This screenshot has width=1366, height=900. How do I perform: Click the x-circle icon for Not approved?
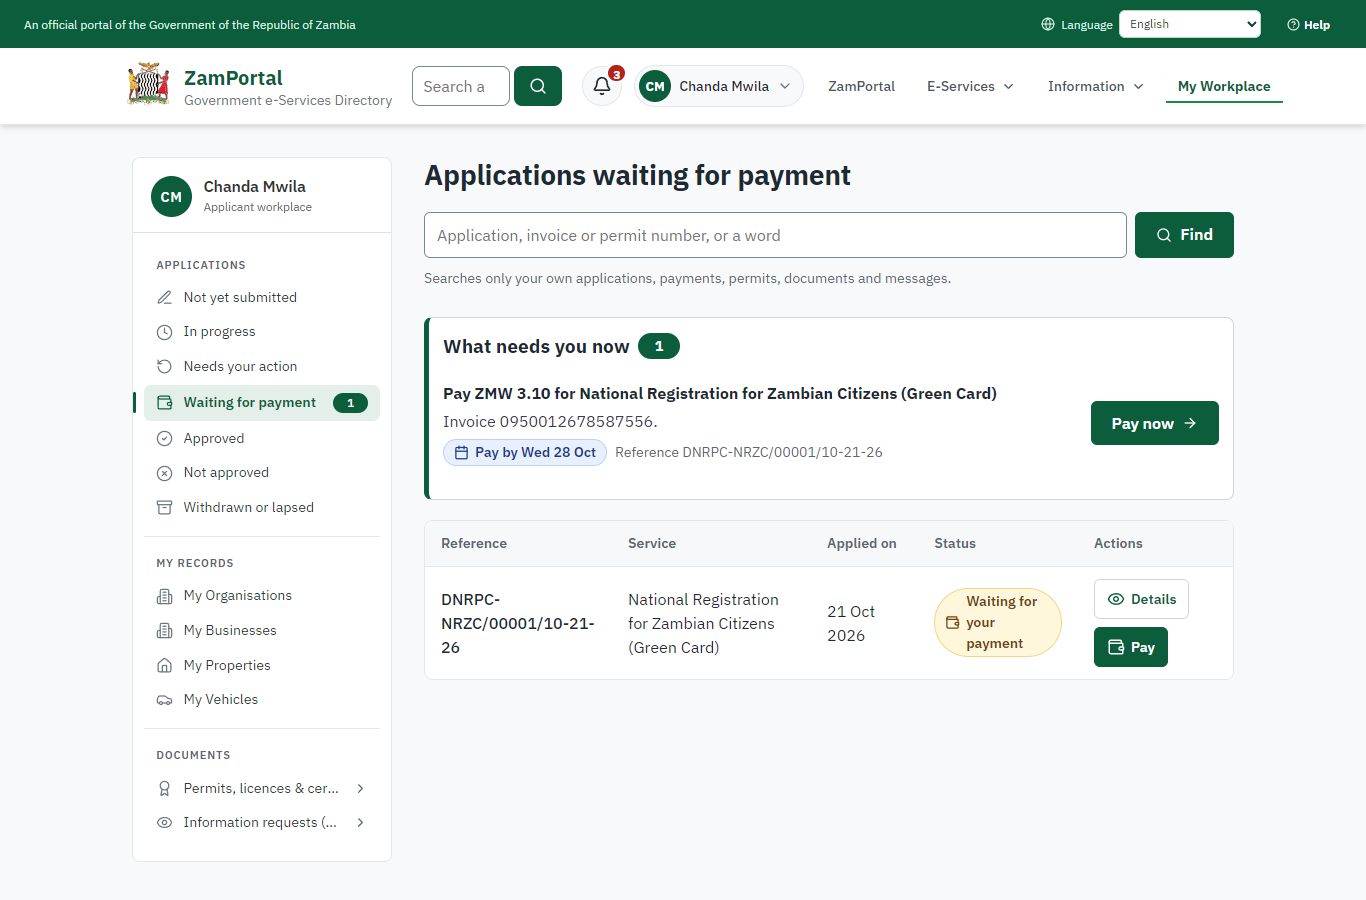(165, 473)
